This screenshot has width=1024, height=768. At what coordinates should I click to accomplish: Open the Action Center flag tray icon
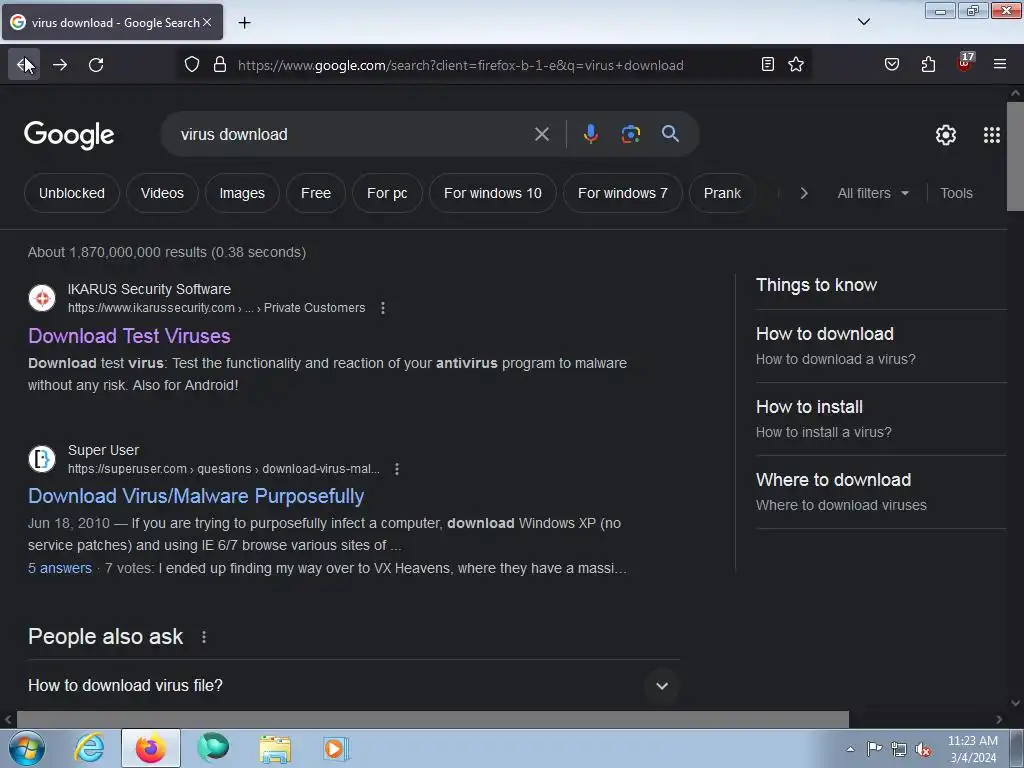pyautogui.click(x=874, y=749)
